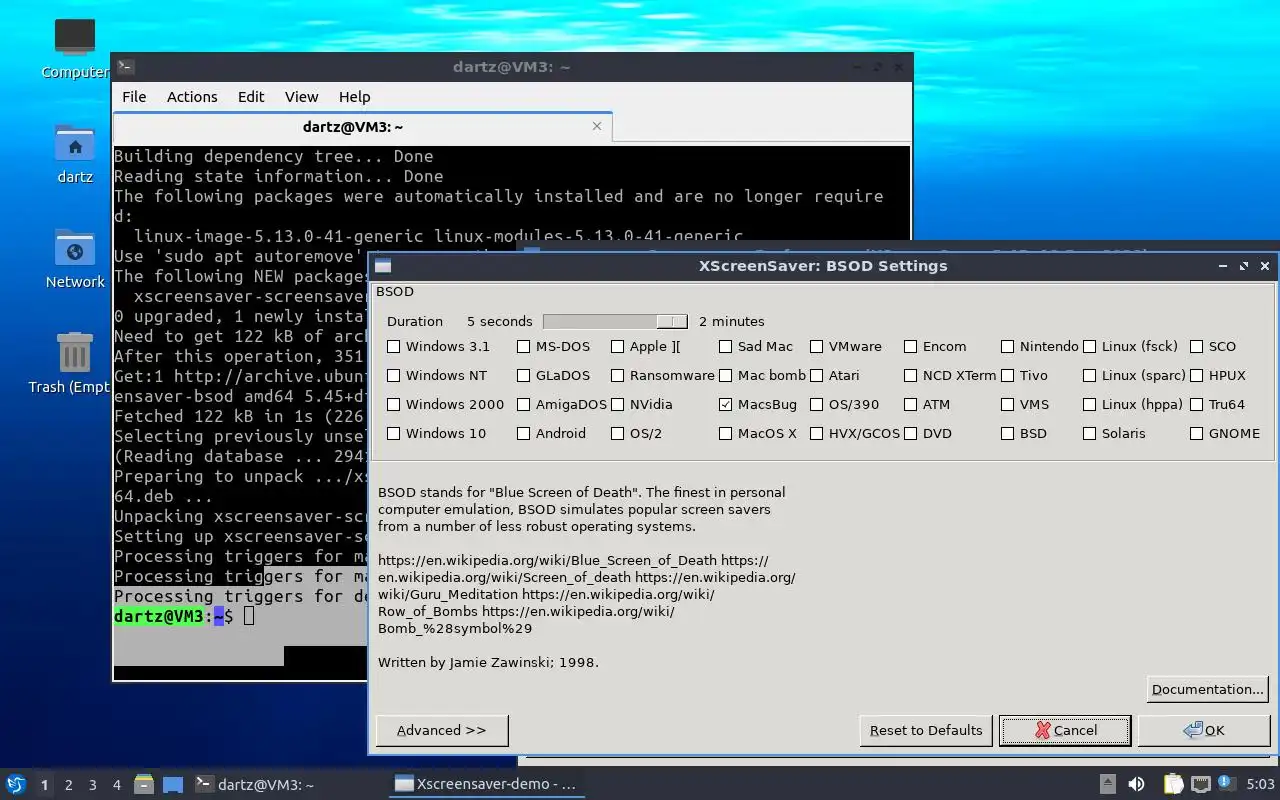This screenshot has width=1280, height=800.
Task: Click the BSOD Settings title bar
Action: [x=822, y=266]
